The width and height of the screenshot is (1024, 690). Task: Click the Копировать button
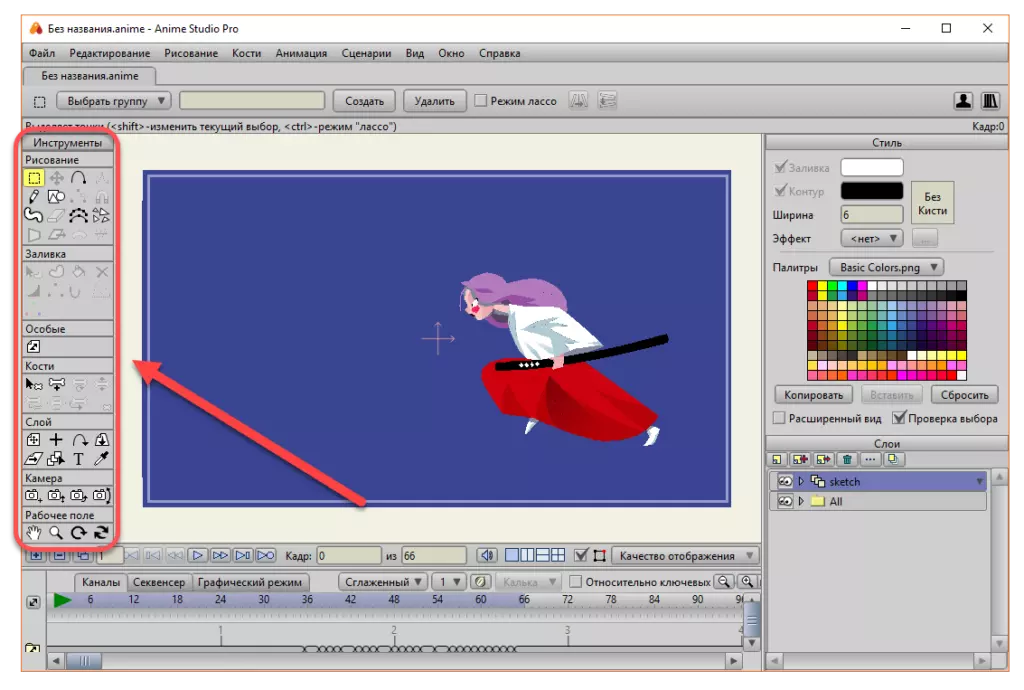pos(813,394)
